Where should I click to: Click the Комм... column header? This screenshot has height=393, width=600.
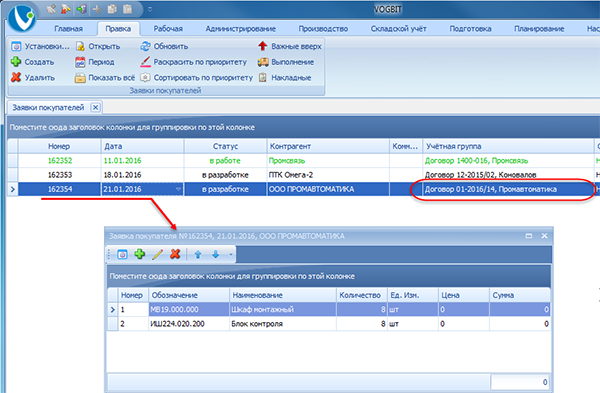click(x=406, y=146)
